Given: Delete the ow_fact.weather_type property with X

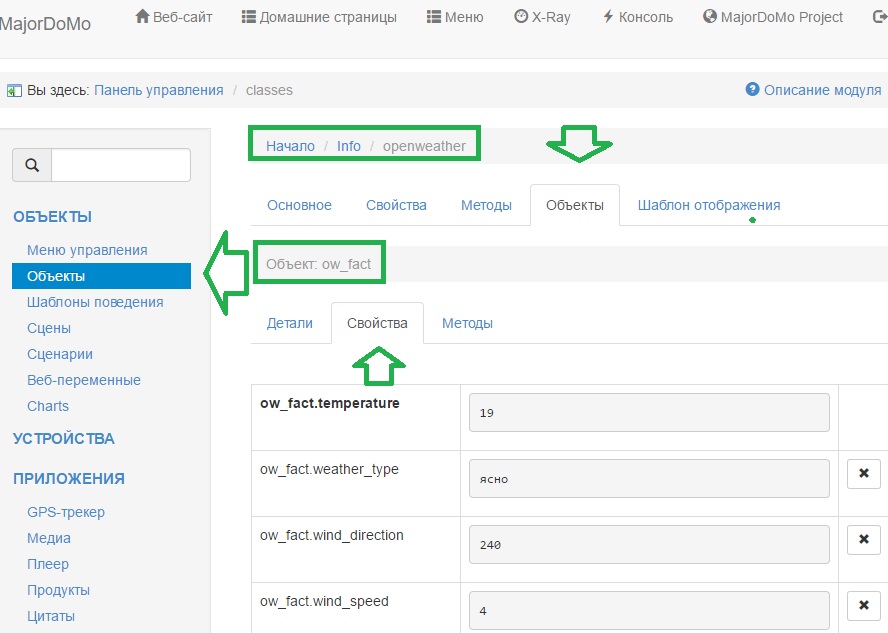Looking at the screenshot, I should click(x=864, y=473).
